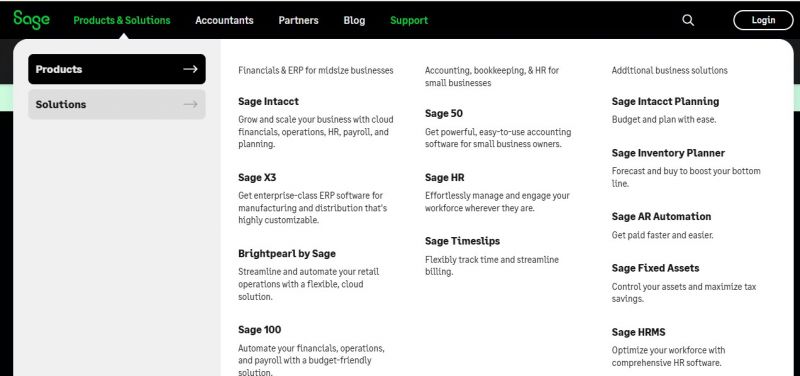Open the Sage HR product link
The height and width of the screenshot is (376, 800).
(445, 178)
